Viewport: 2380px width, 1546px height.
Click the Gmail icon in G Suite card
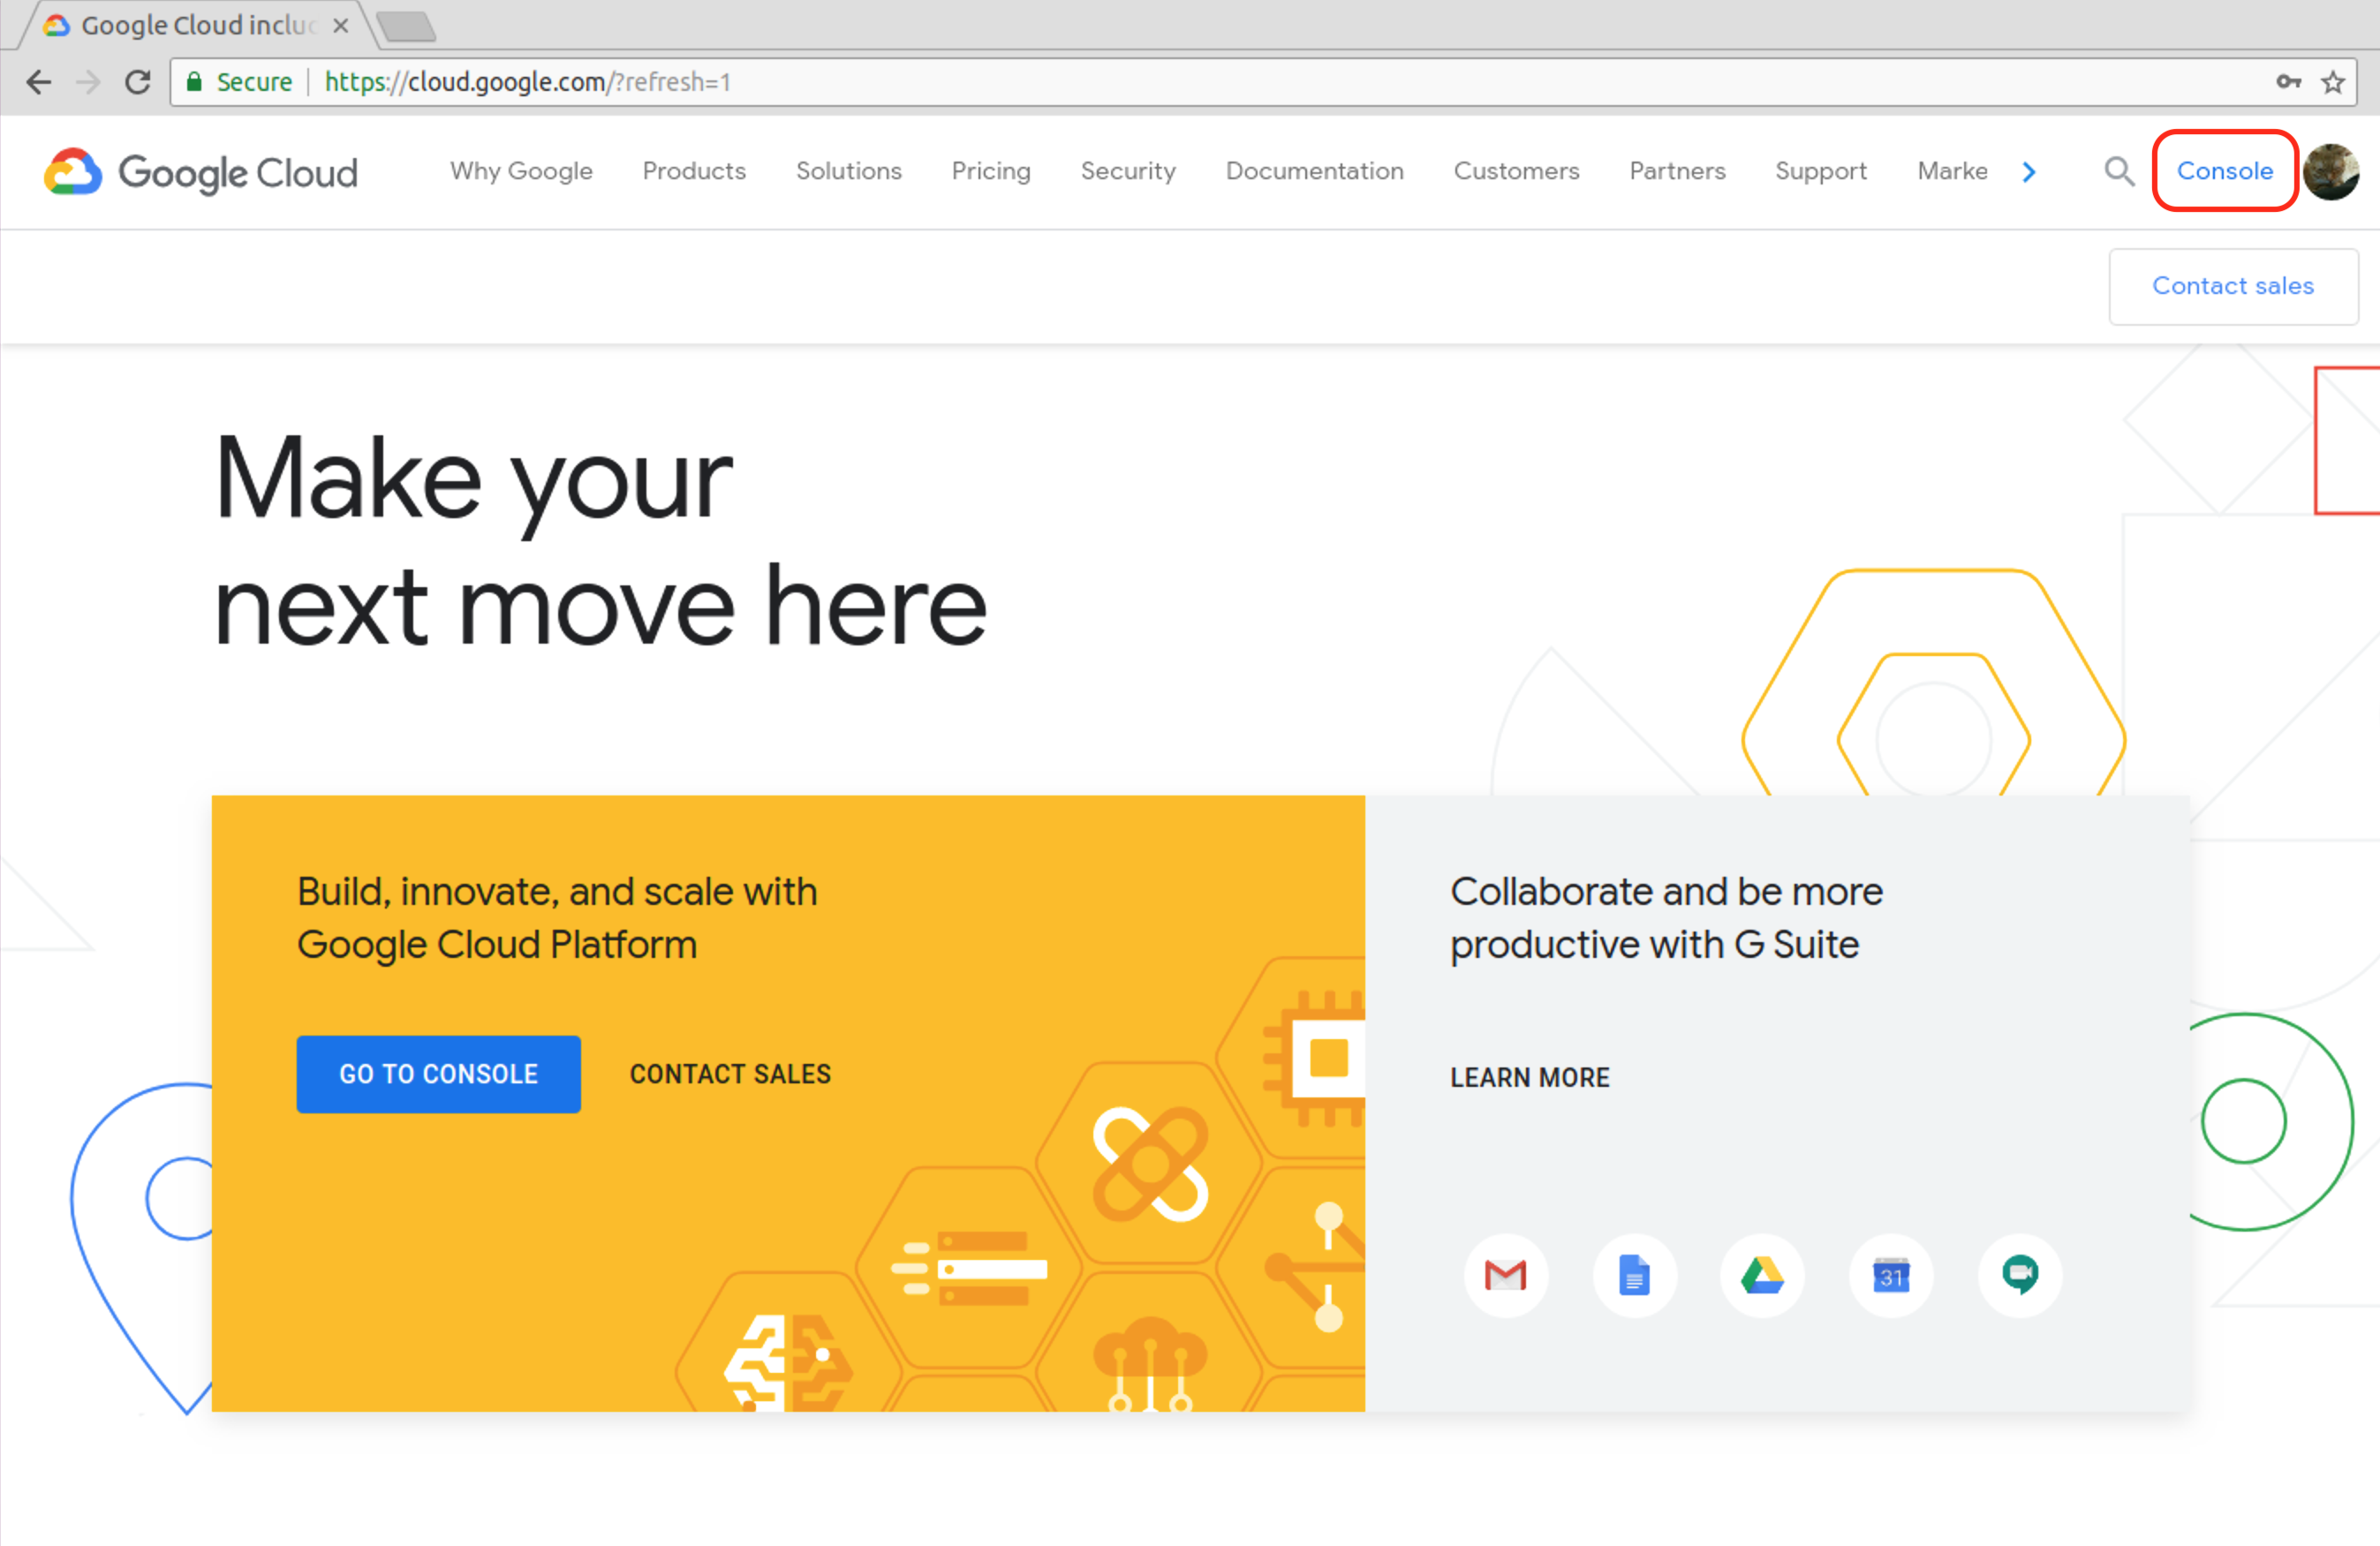click(1505, 1275)
